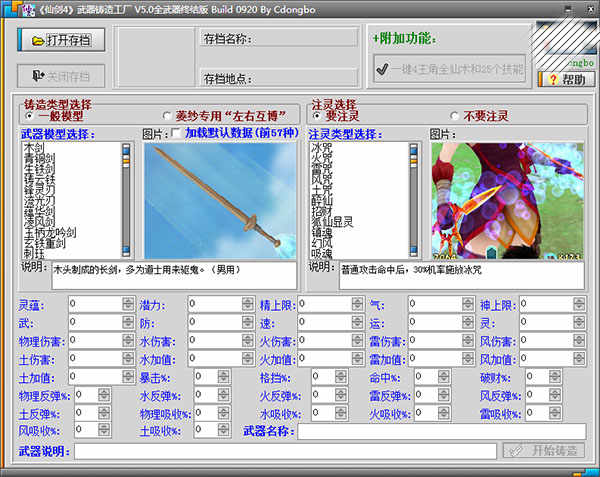Click the 武器说明 text field
The image size is (600, 477).
click(x=285, y=451)
